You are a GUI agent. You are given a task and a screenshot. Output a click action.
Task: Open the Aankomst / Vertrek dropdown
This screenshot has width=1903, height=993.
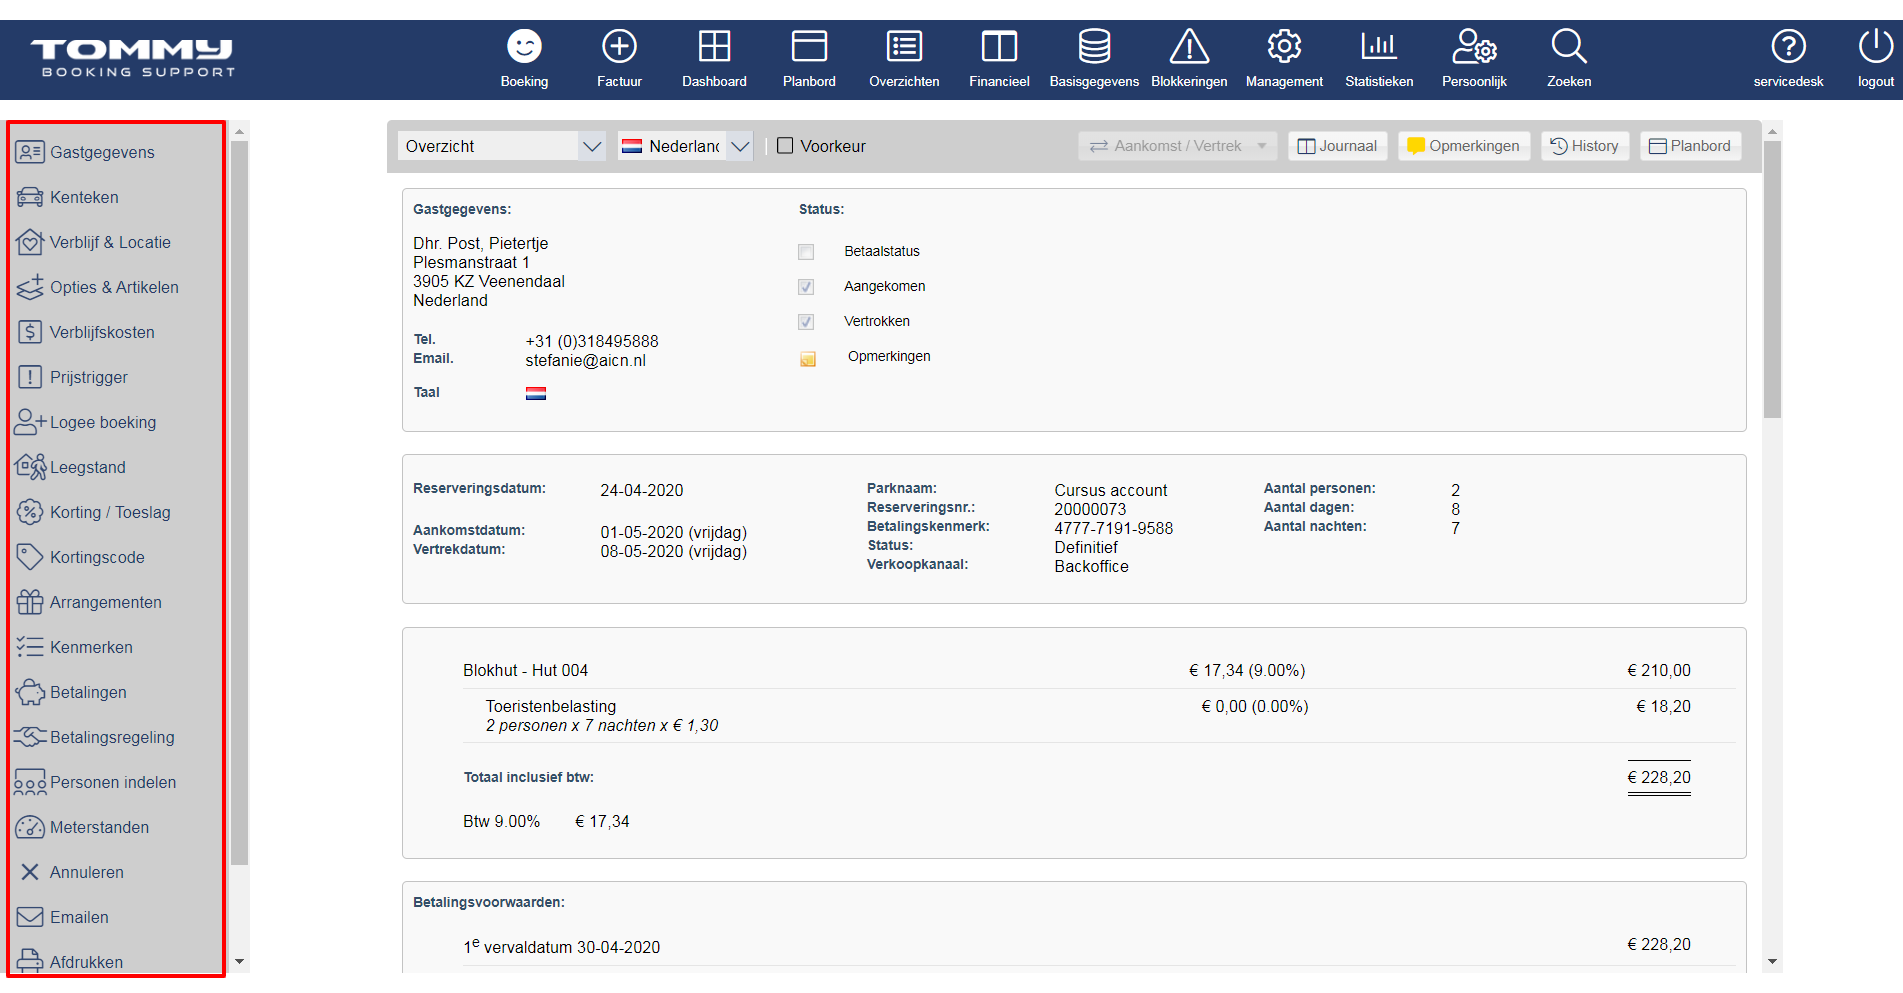(x=1177, y=146)
